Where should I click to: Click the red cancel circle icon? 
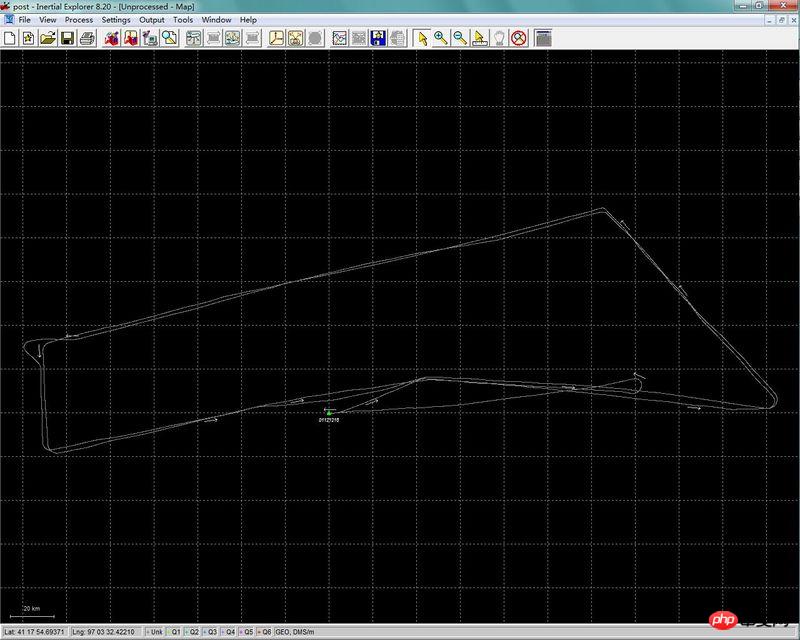click(518, 38)
